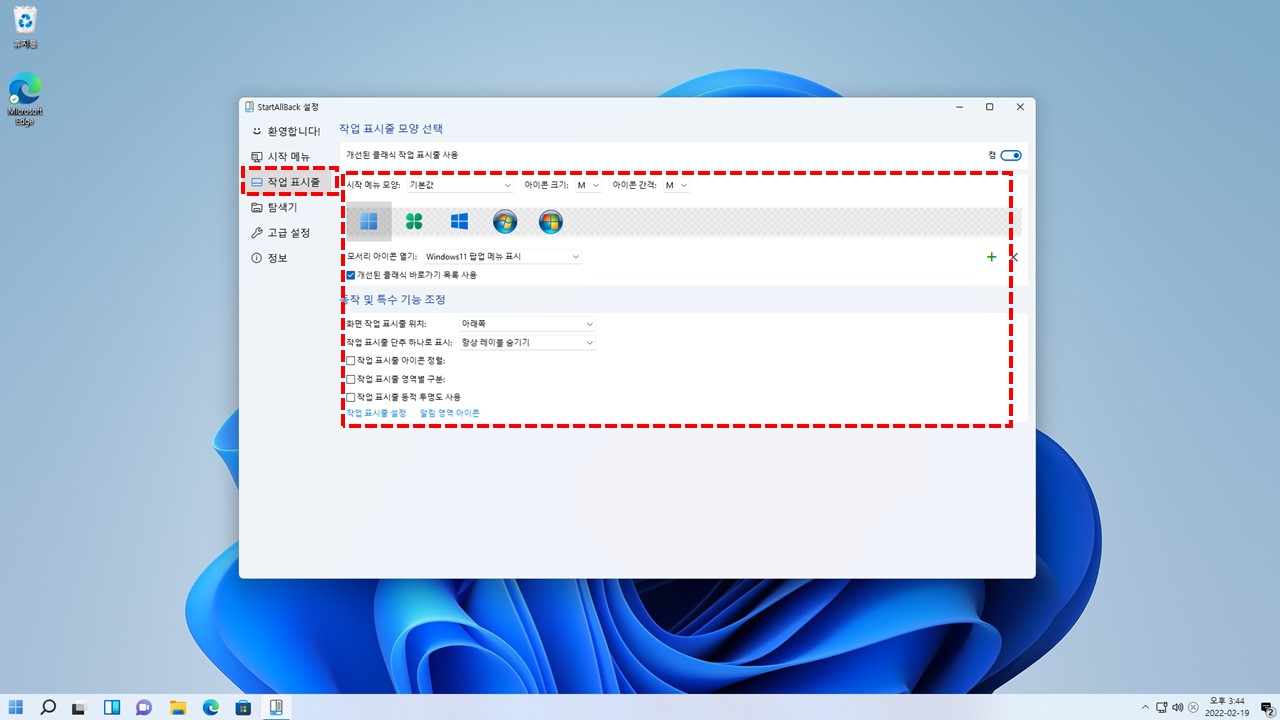
Task: Click the network tray icon
Action: tap(1162, 707)
